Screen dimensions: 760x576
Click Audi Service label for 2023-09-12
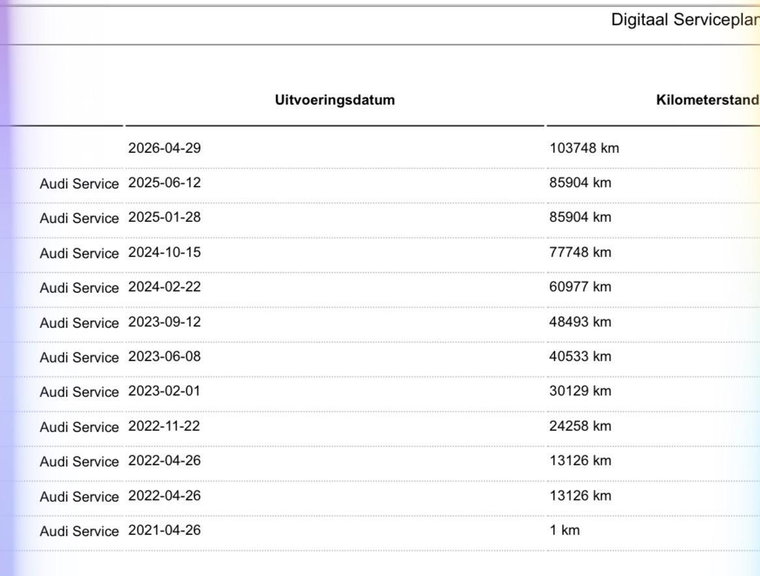coord(79,323)
